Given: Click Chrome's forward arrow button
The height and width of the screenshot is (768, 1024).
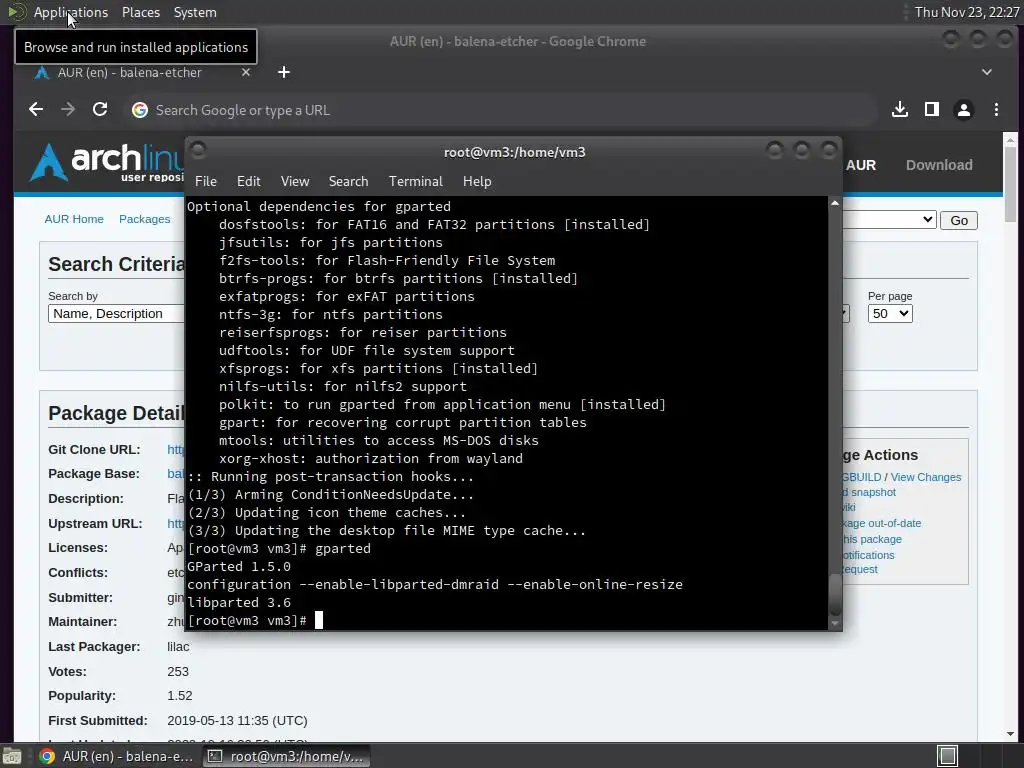Looking at the screenshot, I should [68, 110].
